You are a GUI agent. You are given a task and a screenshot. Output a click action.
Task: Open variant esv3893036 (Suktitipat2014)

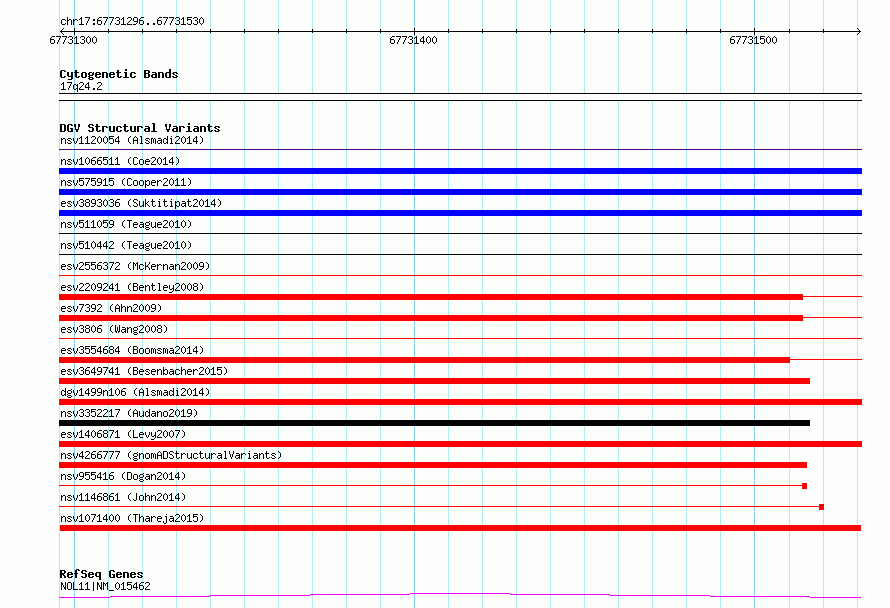tap(141, 203)
